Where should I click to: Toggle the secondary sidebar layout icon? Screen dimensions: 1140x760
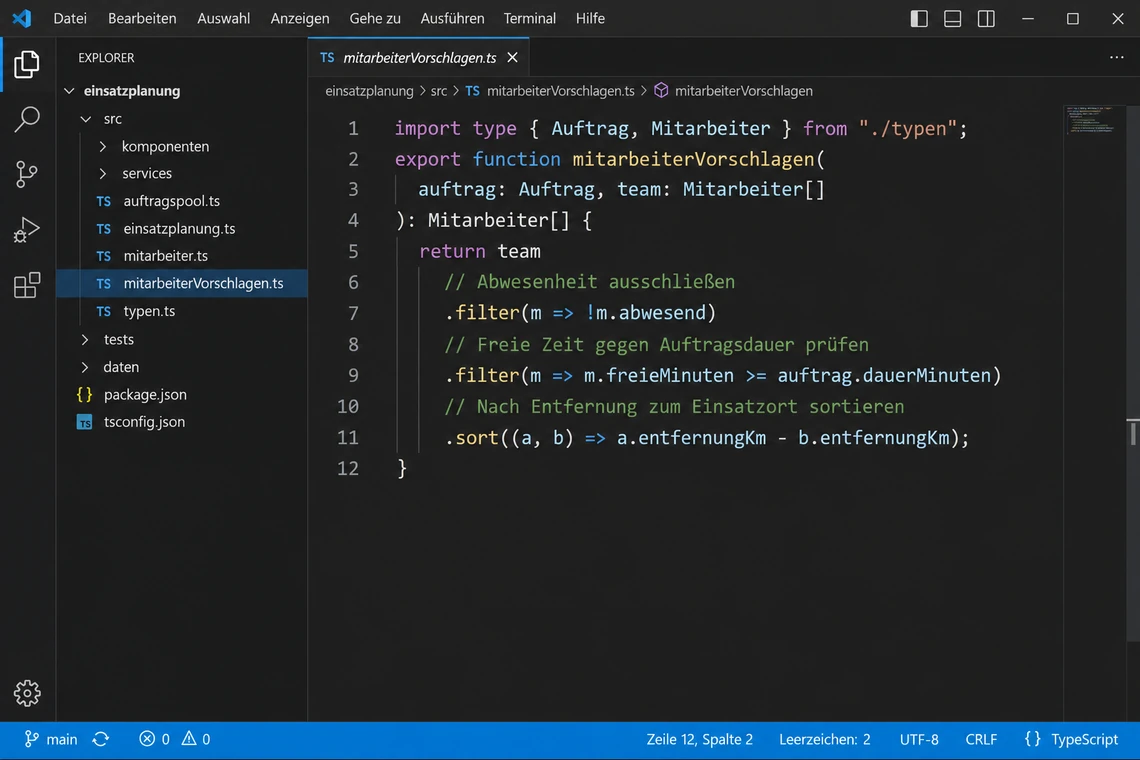click(986, 18)
